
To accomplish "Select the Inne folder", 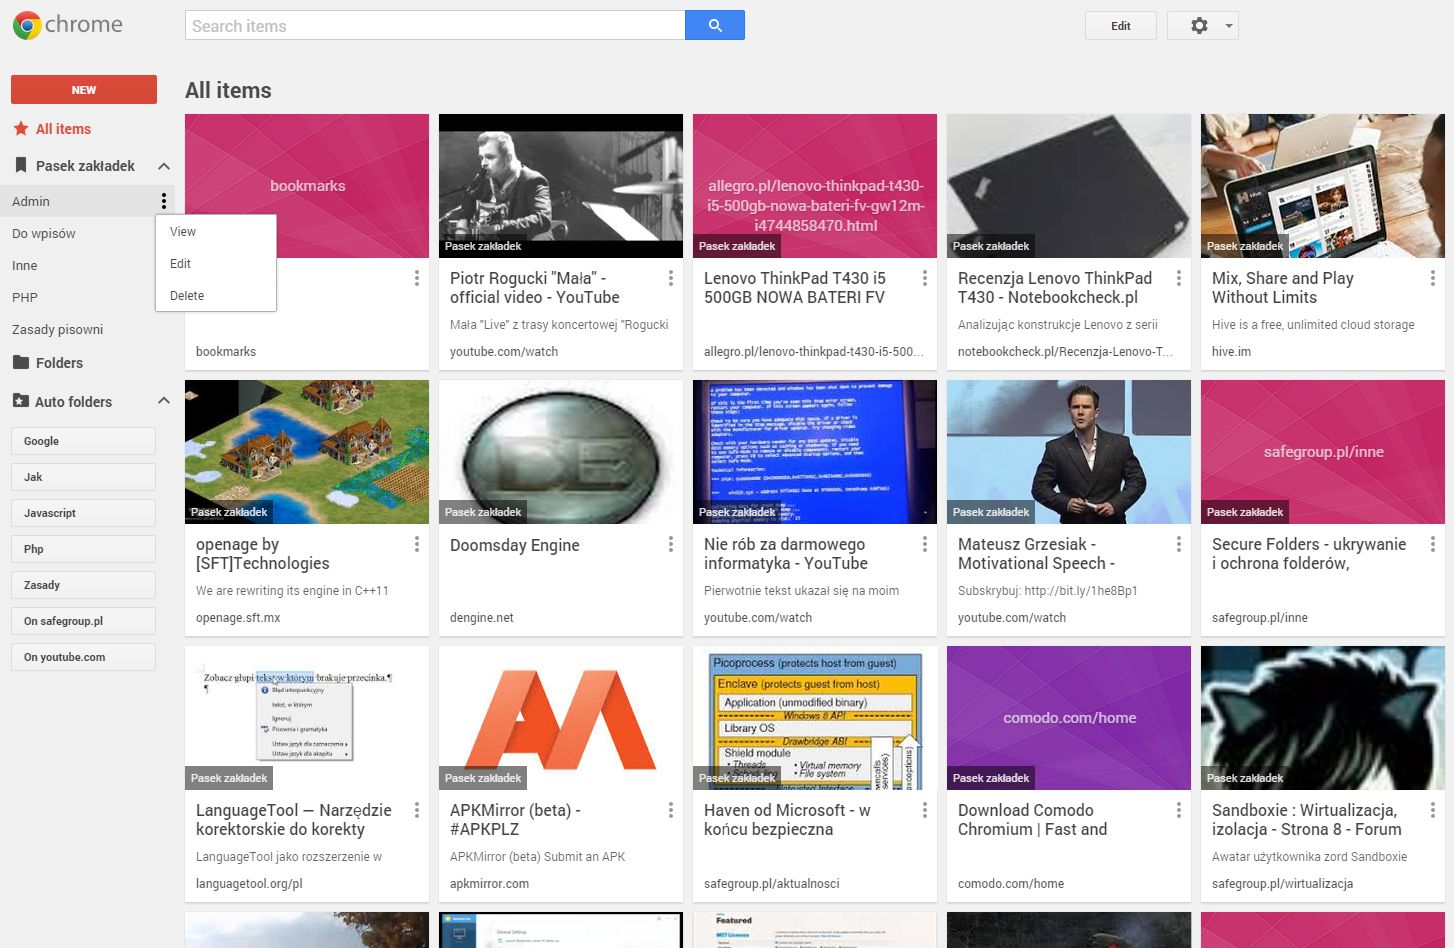I will (25, 266).
